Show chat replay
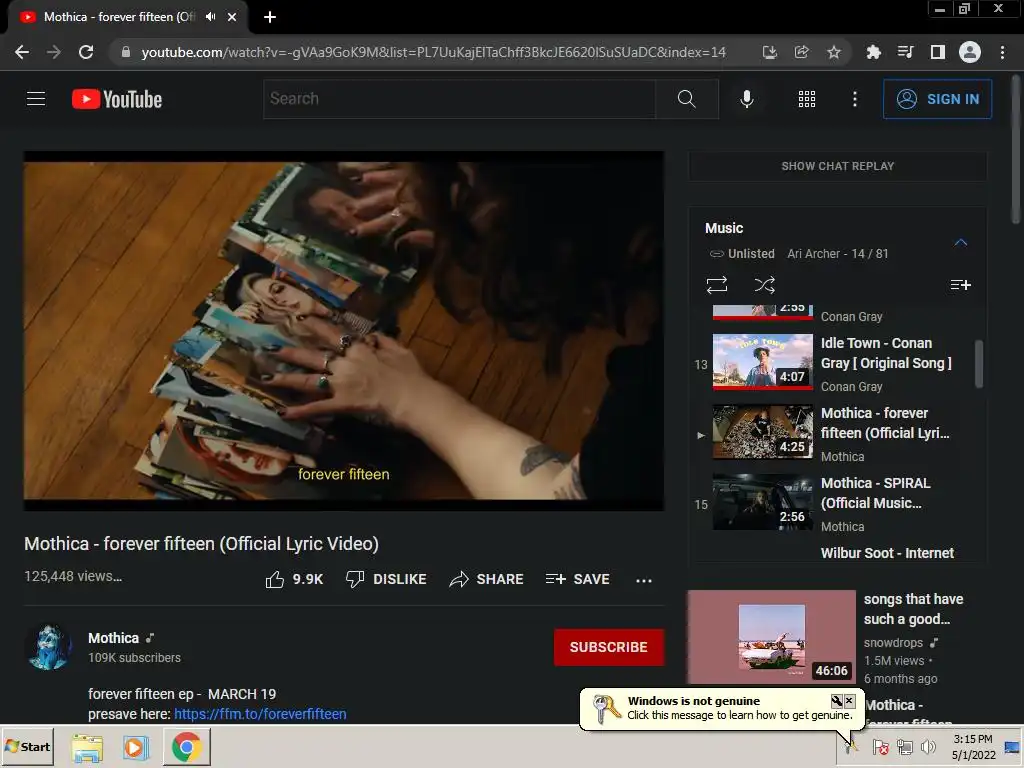The width and height of the screenshot is (1024, 768). (x=838, y=166)
